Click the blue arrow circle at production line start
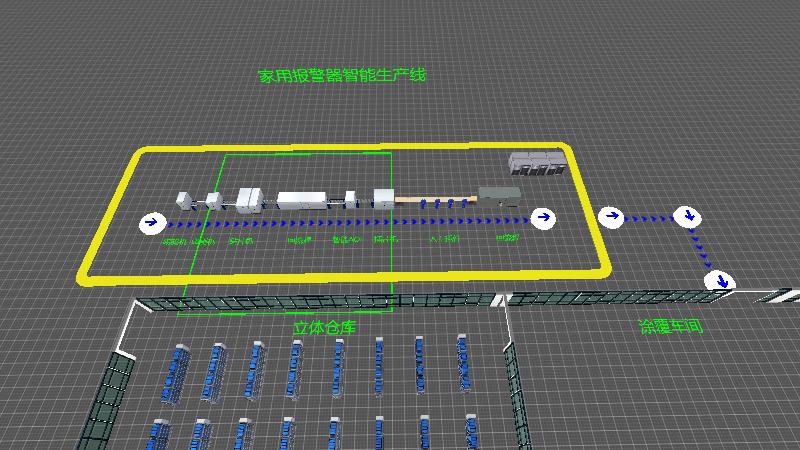800x450 pixels. point(150,222)
